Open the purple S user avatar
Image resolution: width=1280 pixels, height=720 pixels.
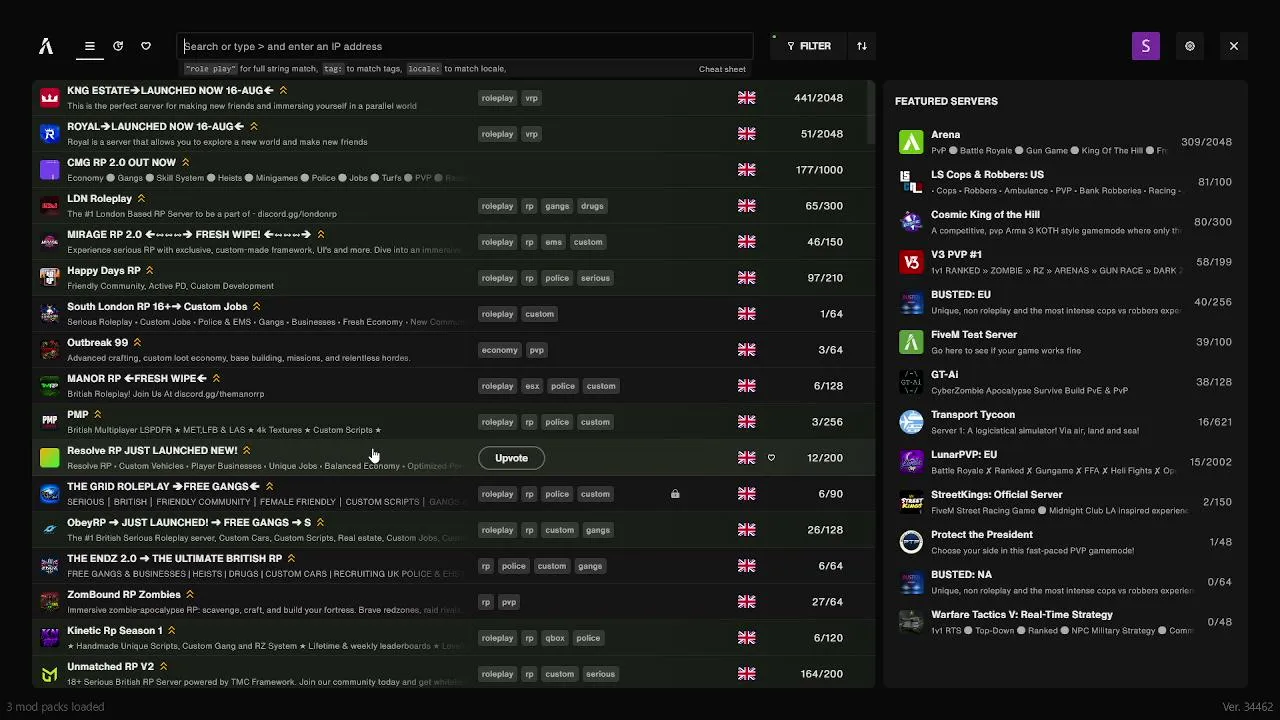point(1146,46)
